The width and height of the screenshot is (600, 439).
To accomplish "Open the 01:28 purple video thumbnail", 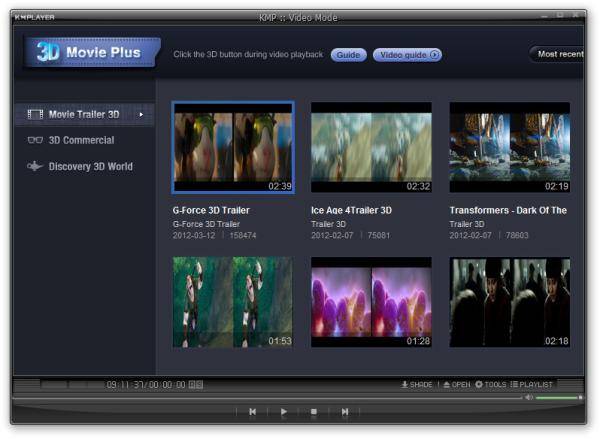I will click(371, 302).
